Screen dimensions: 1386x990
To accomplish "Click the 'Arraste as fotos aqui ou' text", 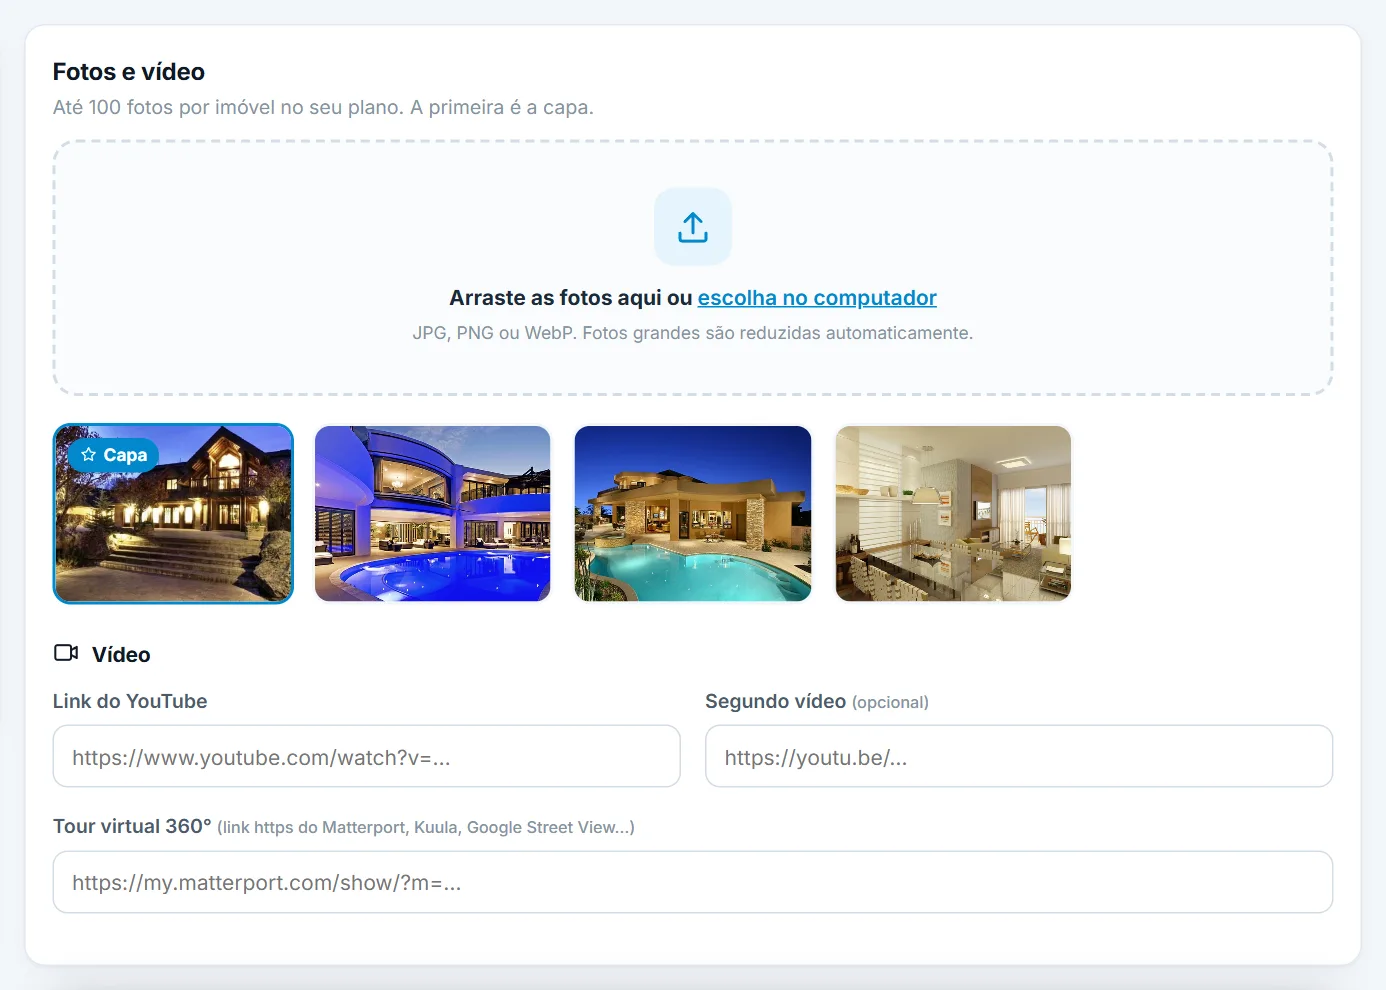I will click(x=571, y=298).
